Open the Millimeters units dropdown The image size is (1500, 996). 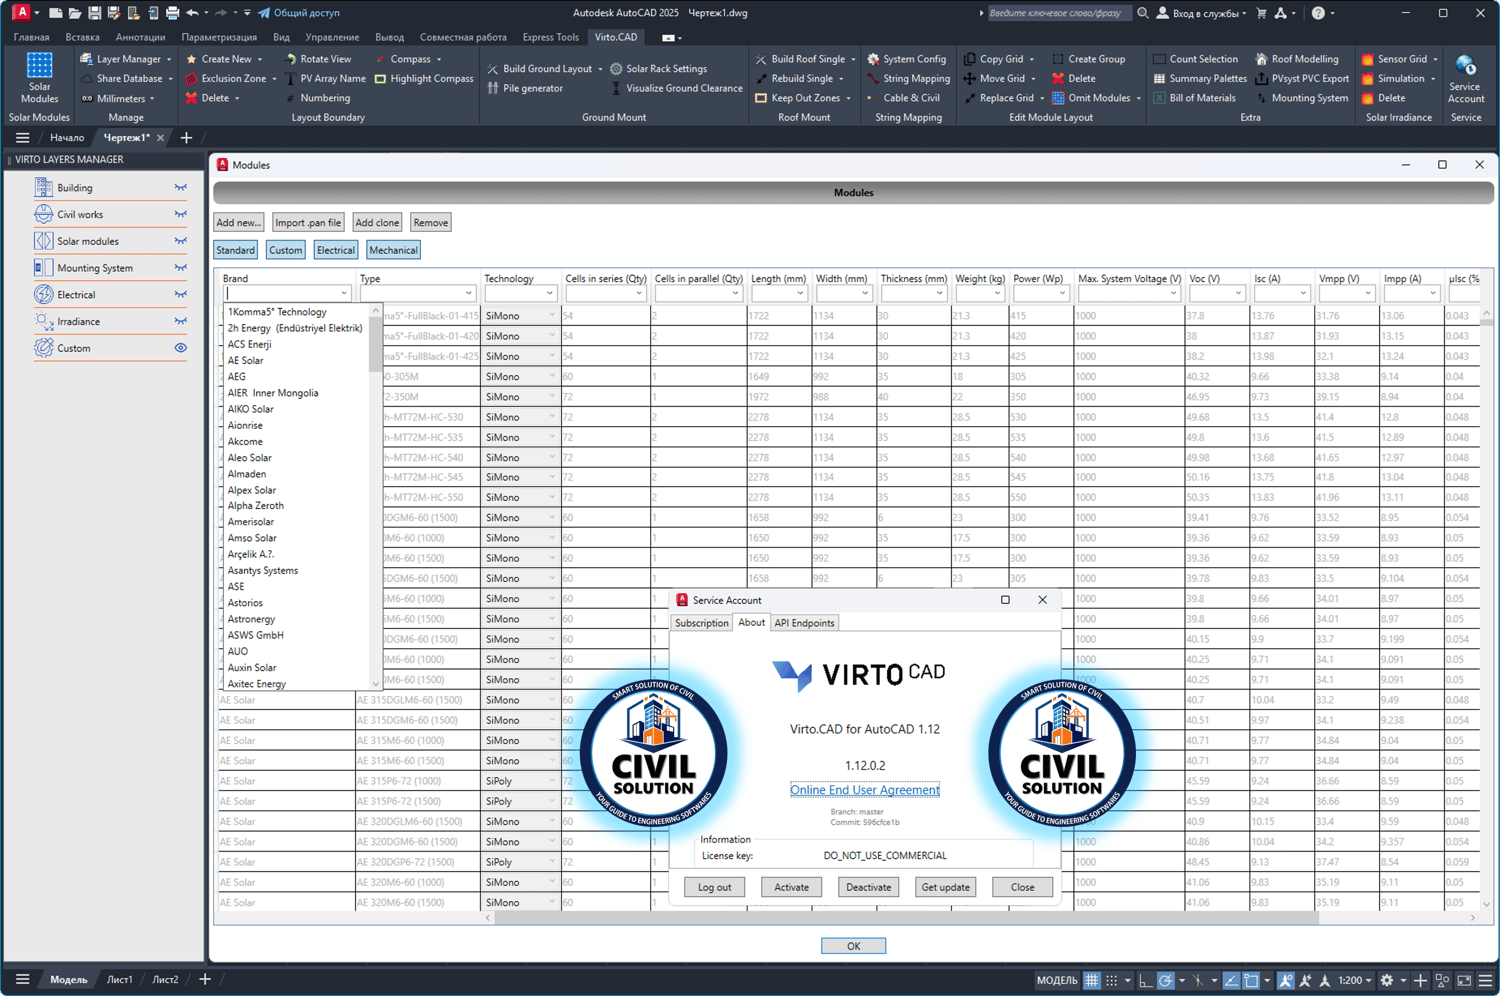152,98
